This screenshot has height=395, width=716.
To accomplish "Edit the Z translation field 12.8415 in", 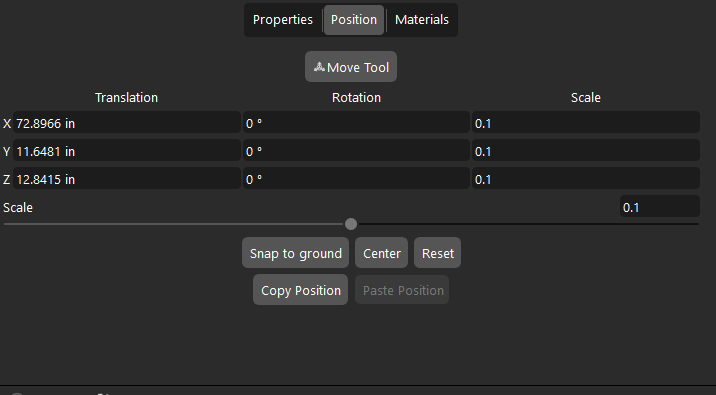I will (126, 179).
